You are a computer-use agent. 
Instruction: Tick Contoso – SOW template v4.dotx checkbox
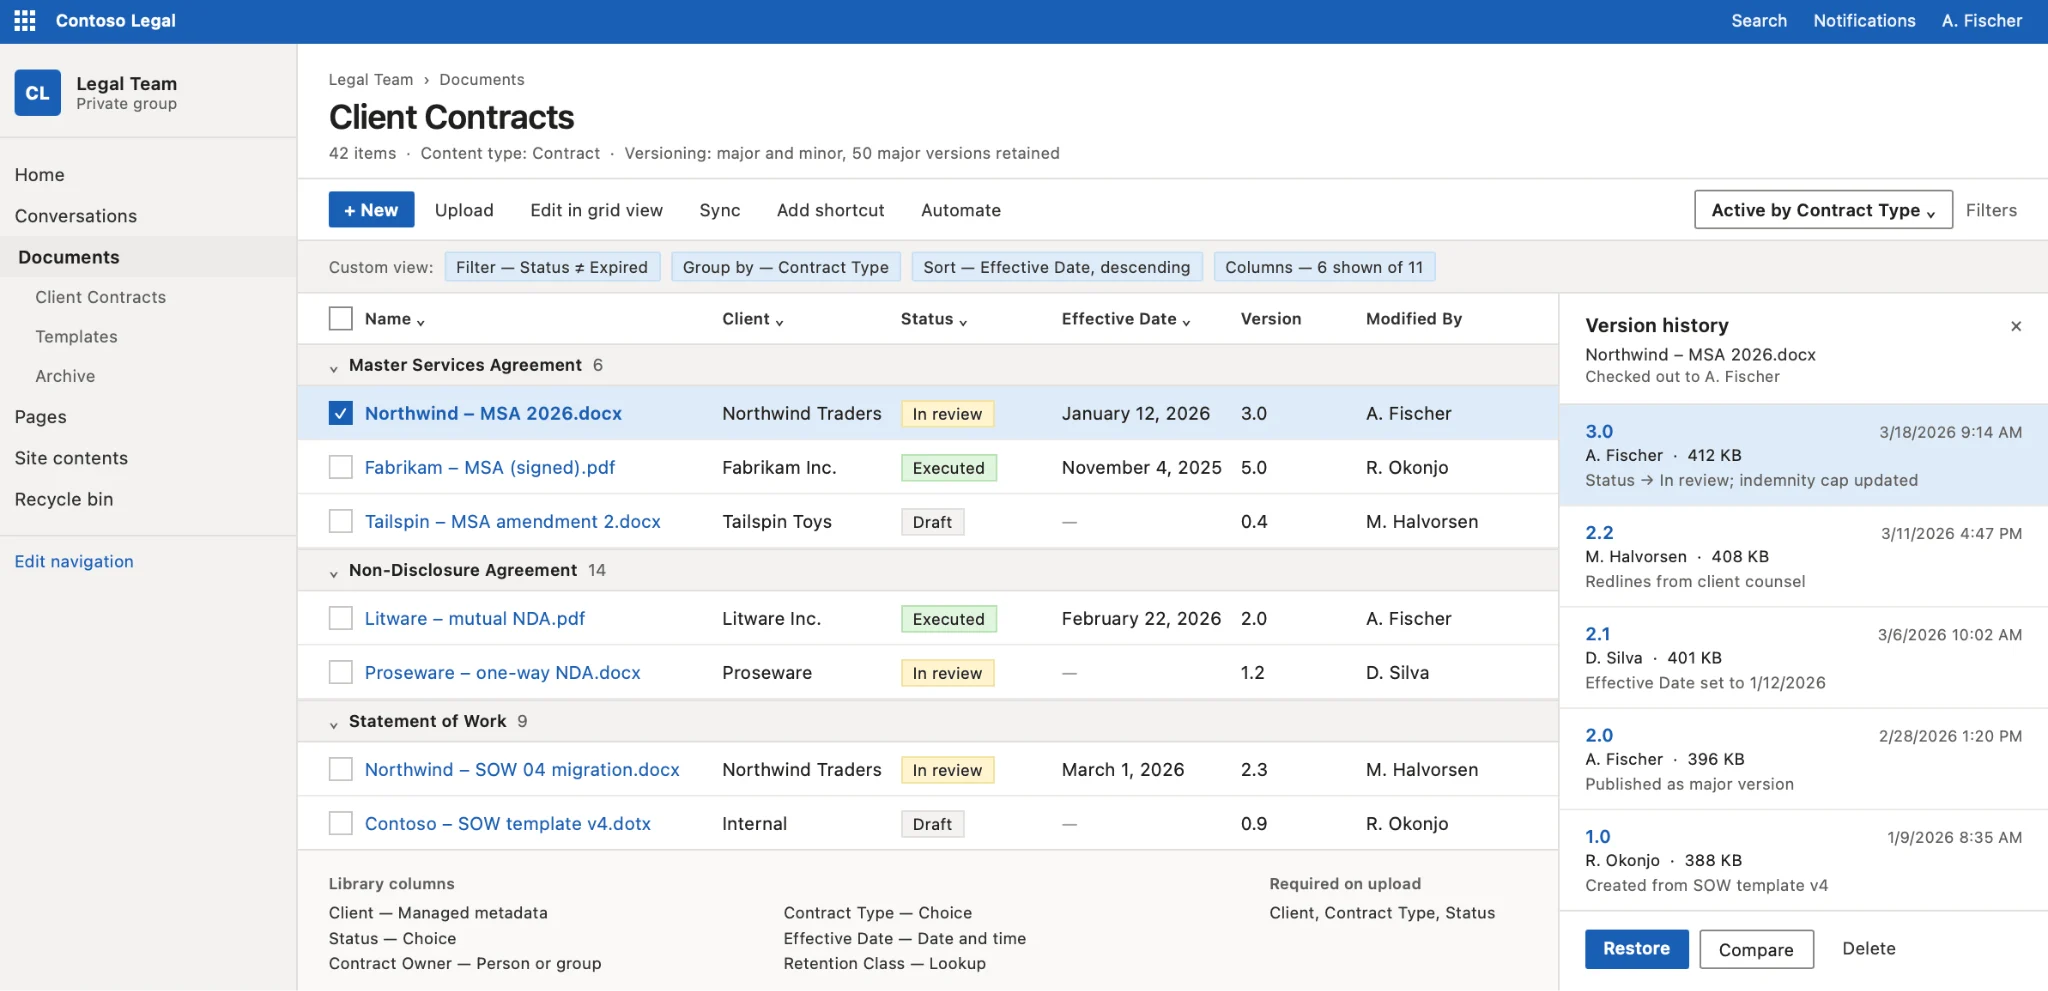[x=341, y=823]
